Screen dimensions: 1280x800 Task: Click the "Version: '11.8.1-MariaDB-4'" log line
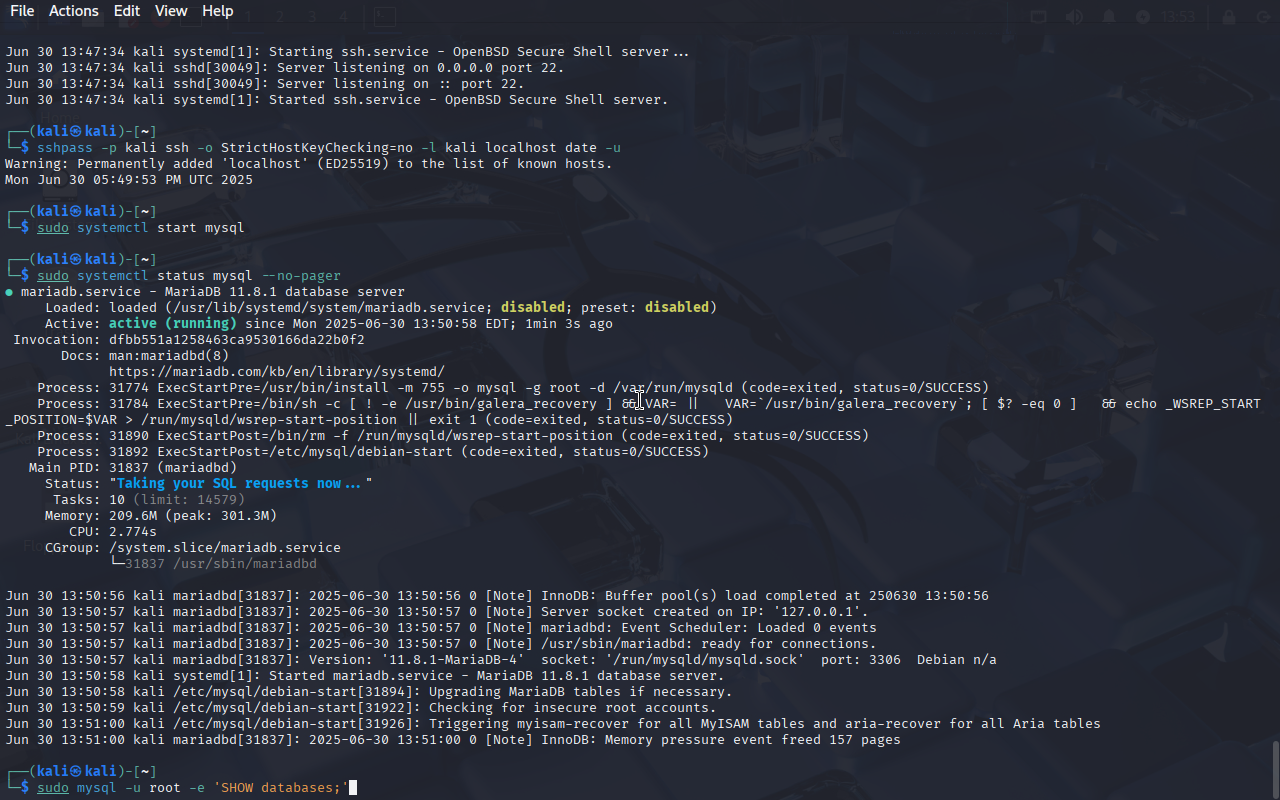(x=501, y=660)
